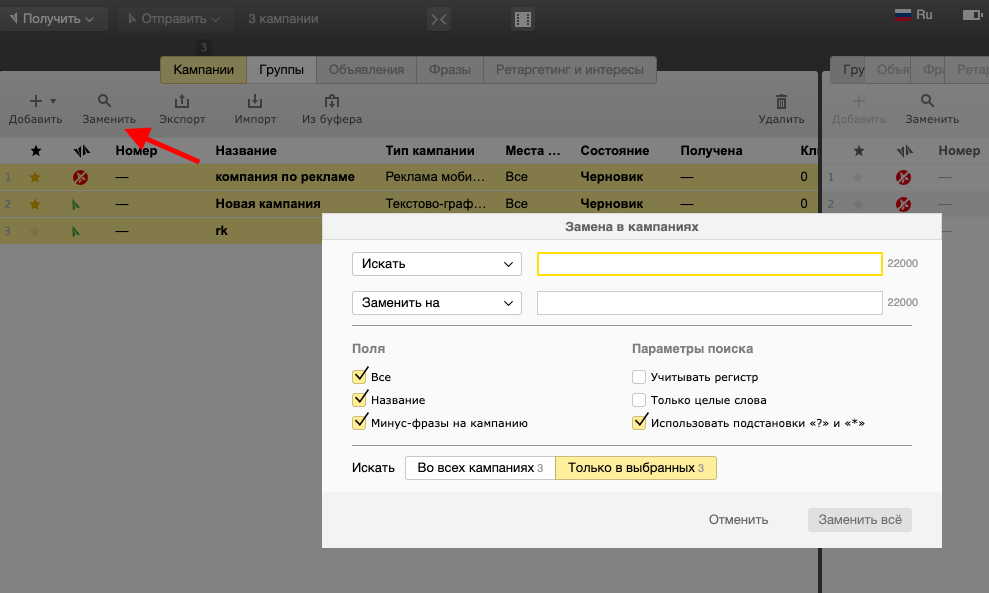Image resolution: width=989 pixels, height=593 pixels.
Task: Click the green arrow icon in the rk row
Action: click(76, 231)
